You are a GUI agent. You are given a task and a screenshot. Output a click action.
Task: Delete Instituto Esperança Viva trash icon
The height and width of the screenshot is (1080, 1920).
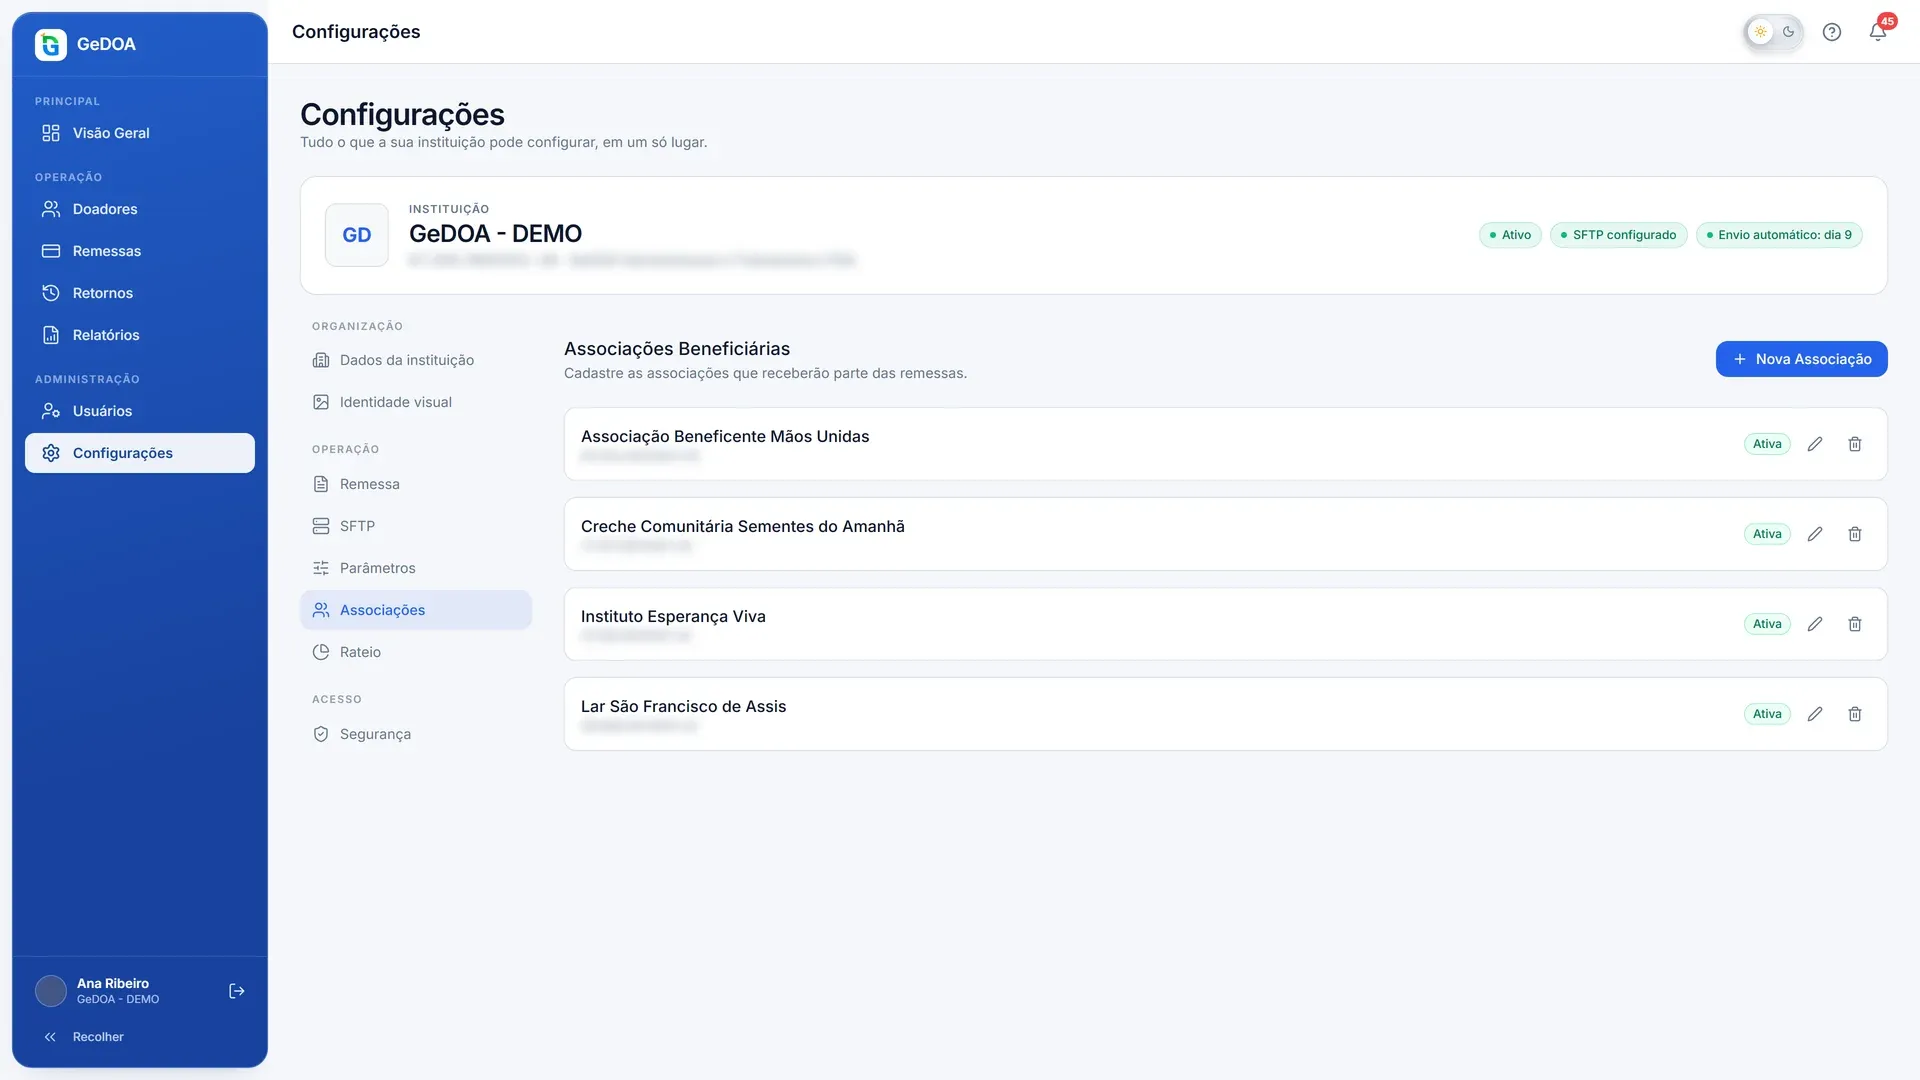coord(1855,624)
